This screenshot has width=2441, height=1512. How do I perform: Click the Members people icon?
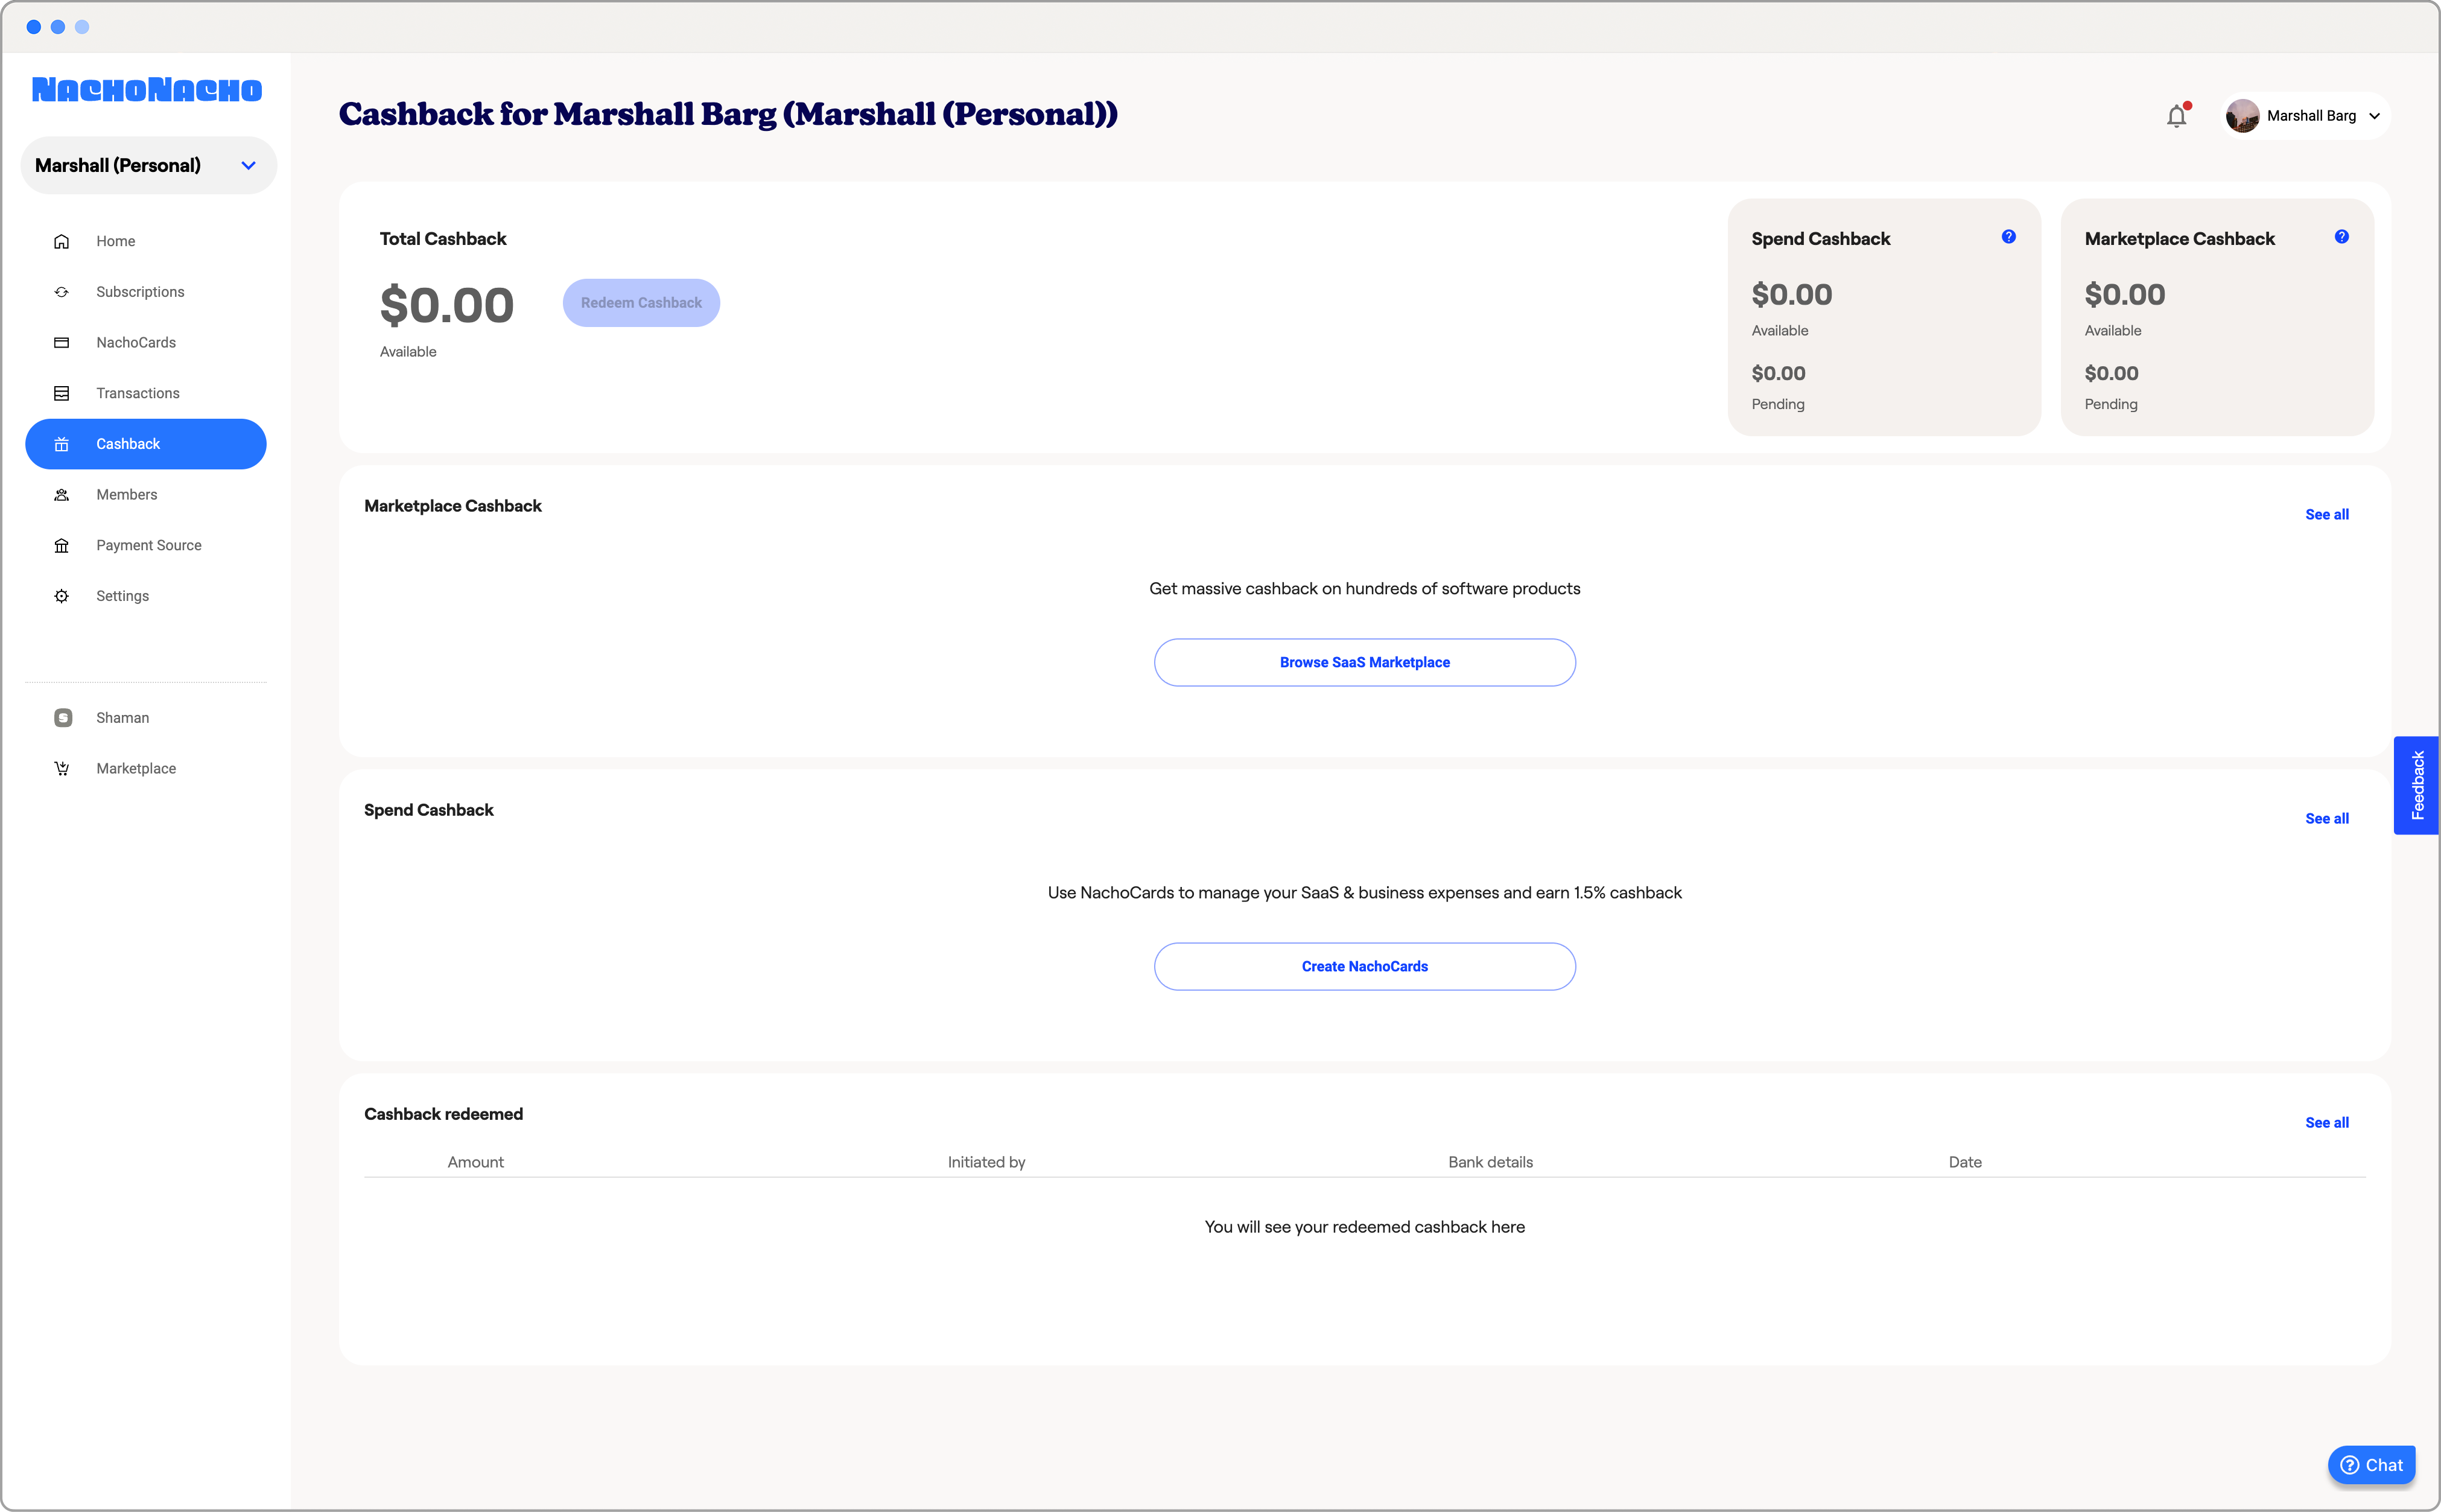pos(61,495)
